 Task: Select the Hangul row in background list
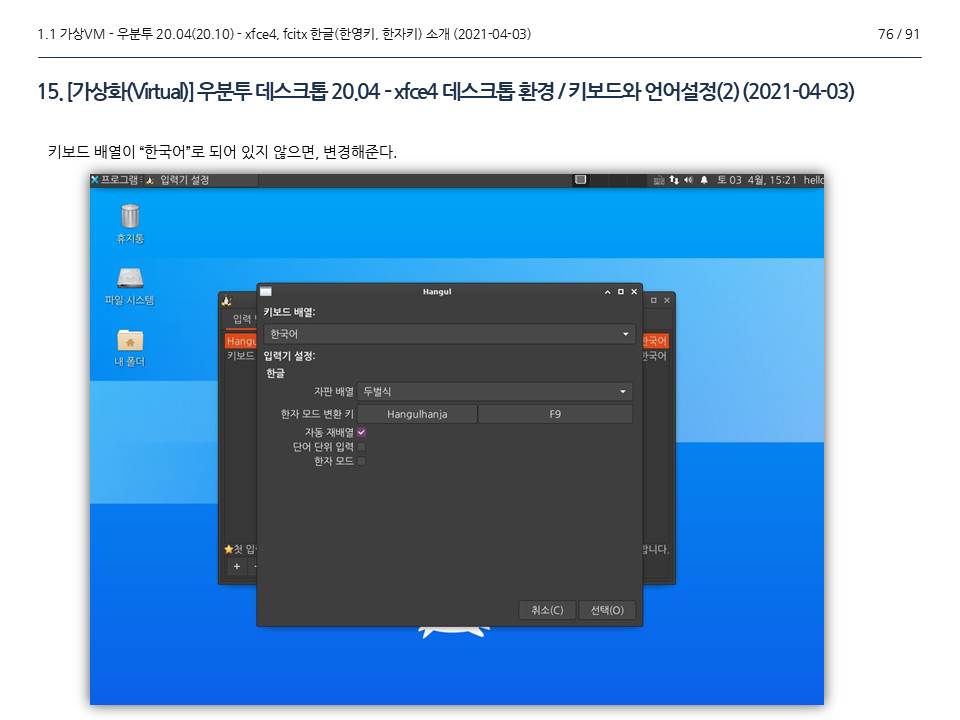[241, 341]
